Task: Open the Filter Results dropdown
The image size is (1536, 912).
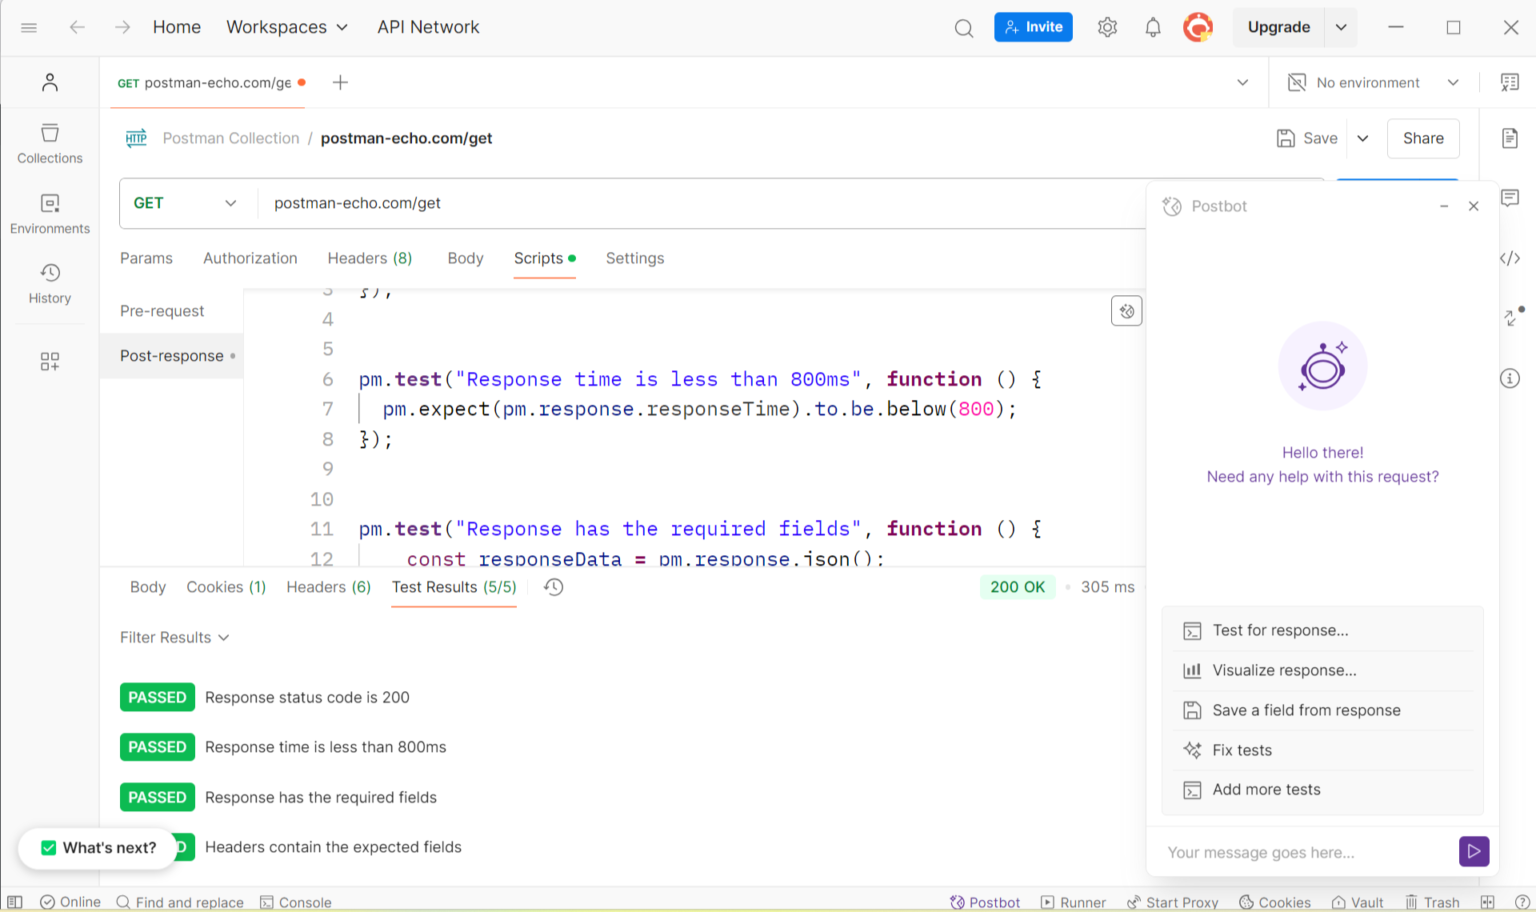Action: pos(175,637)
